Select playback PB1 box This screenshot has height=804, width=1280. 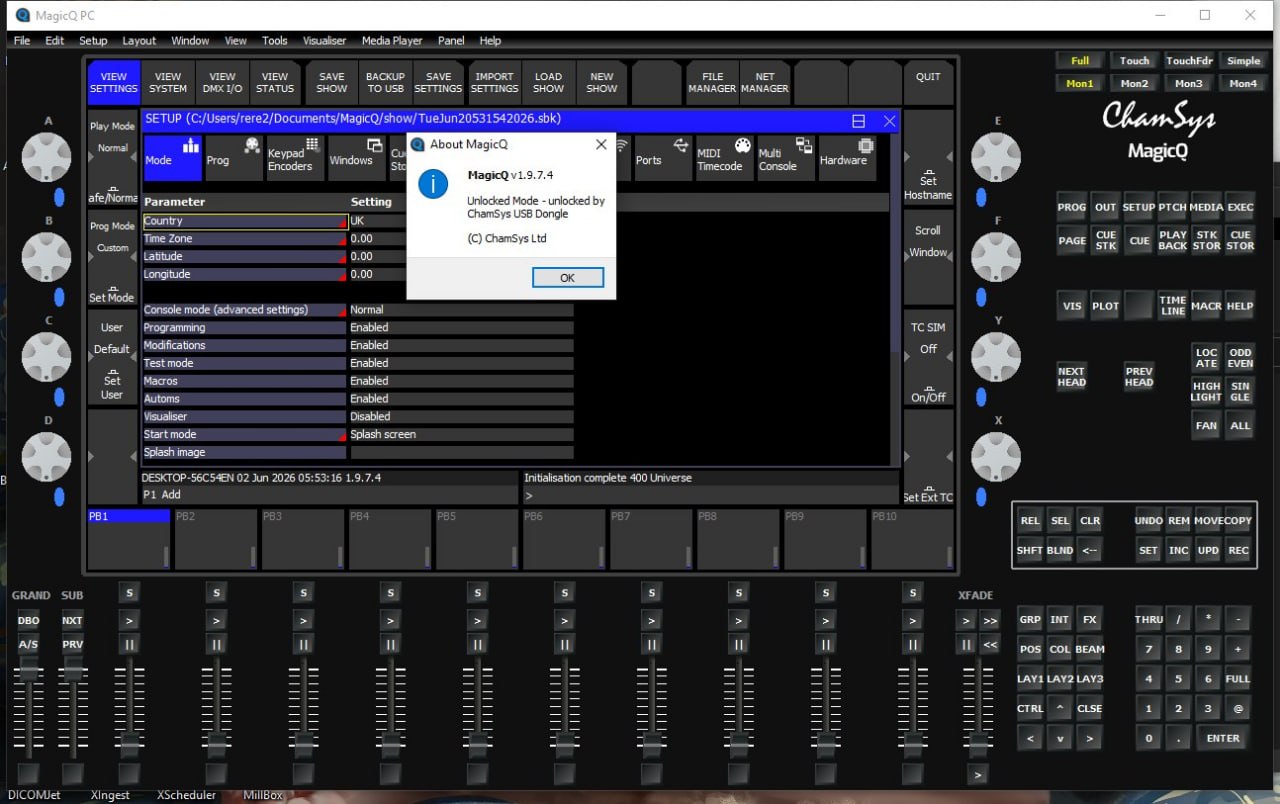(x=129, y=539)
